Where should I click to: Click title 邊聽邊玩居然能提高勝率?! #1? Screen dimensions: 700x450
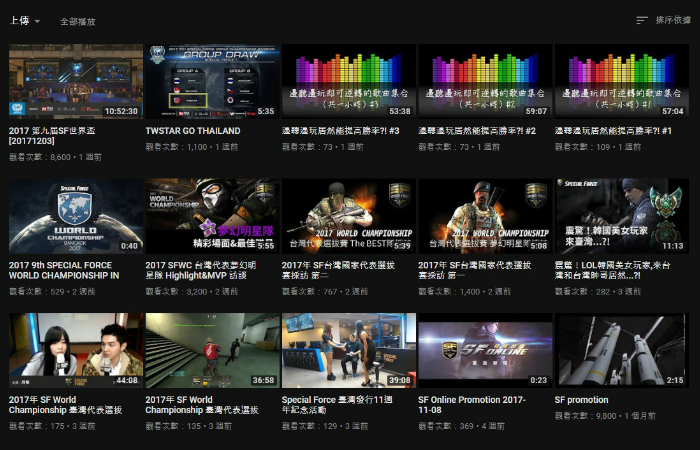coord(613,131)
